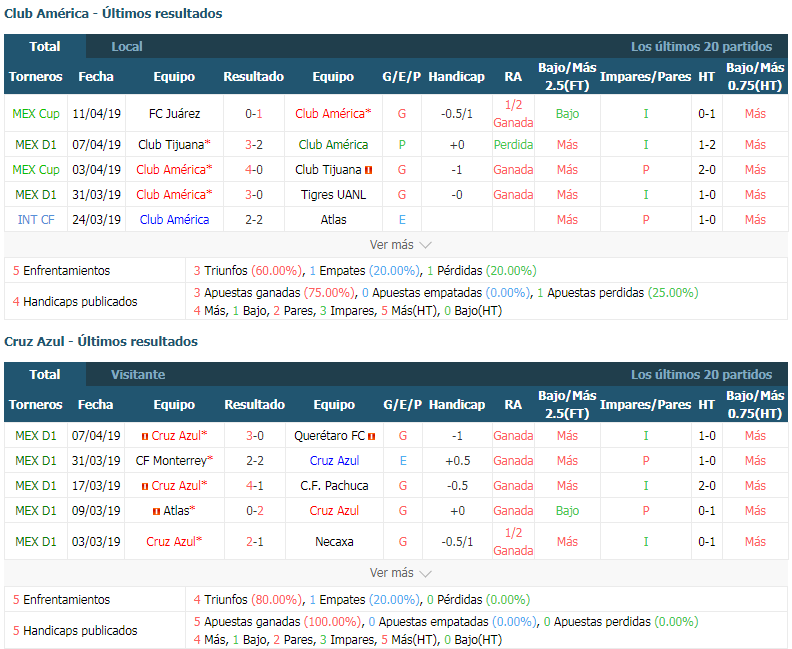Click 3 Apuestas ganadas (75.00%) text

(x=274, y=292)
